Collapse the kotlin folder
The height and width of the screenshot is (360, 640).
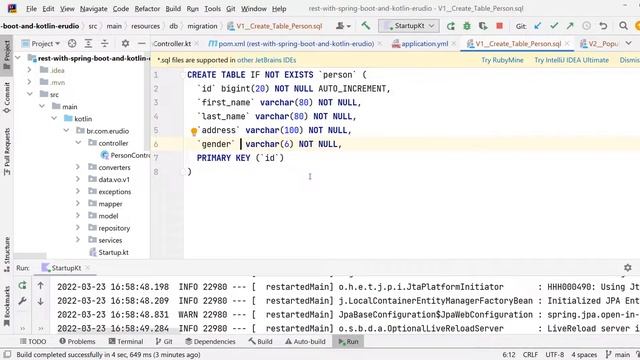click(54, 118)
